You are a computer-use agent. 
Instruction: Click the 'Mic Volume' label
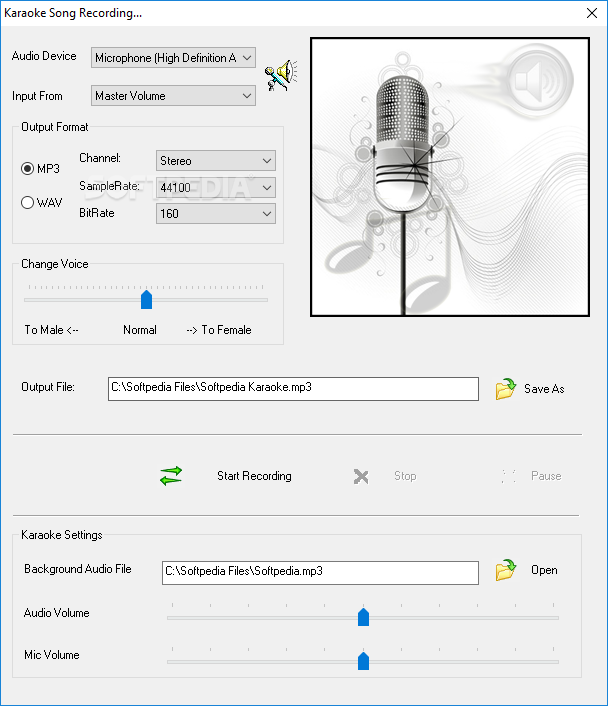pyautogui.click(x=52, y=655)
